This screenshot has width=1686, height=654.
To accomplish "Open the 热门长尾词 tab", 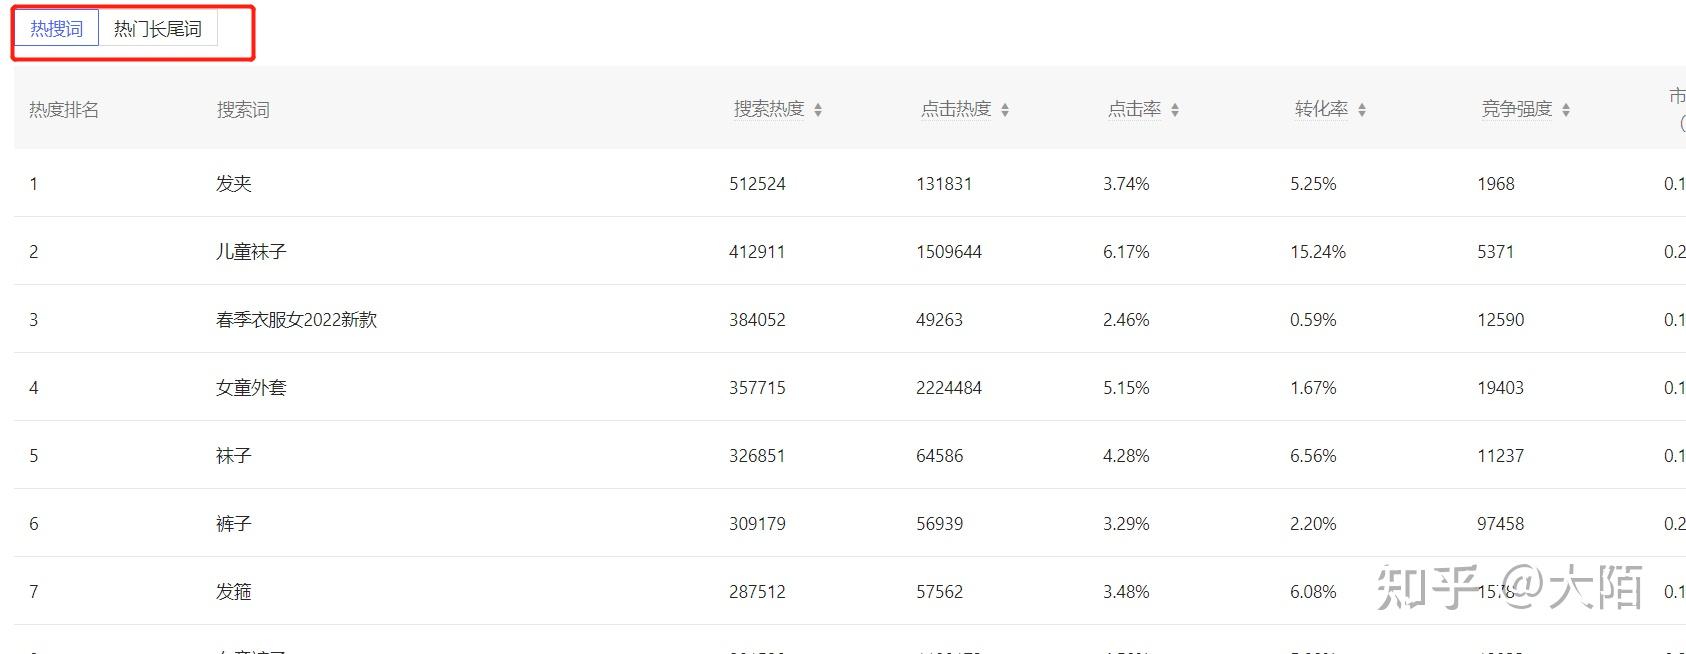I will point(157,29).
